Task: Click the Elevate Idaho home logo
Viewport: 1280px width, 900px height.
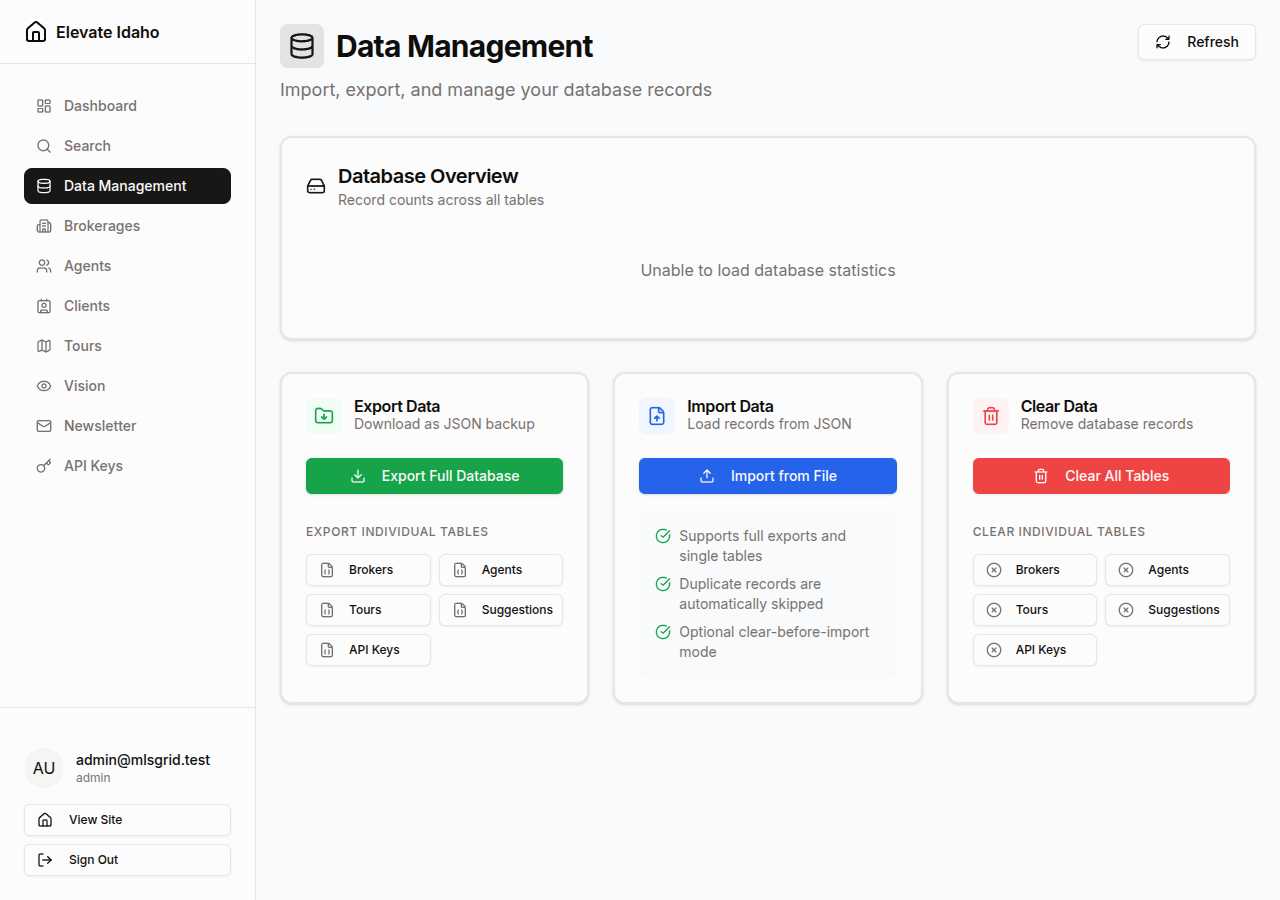Action: (91, 31)
